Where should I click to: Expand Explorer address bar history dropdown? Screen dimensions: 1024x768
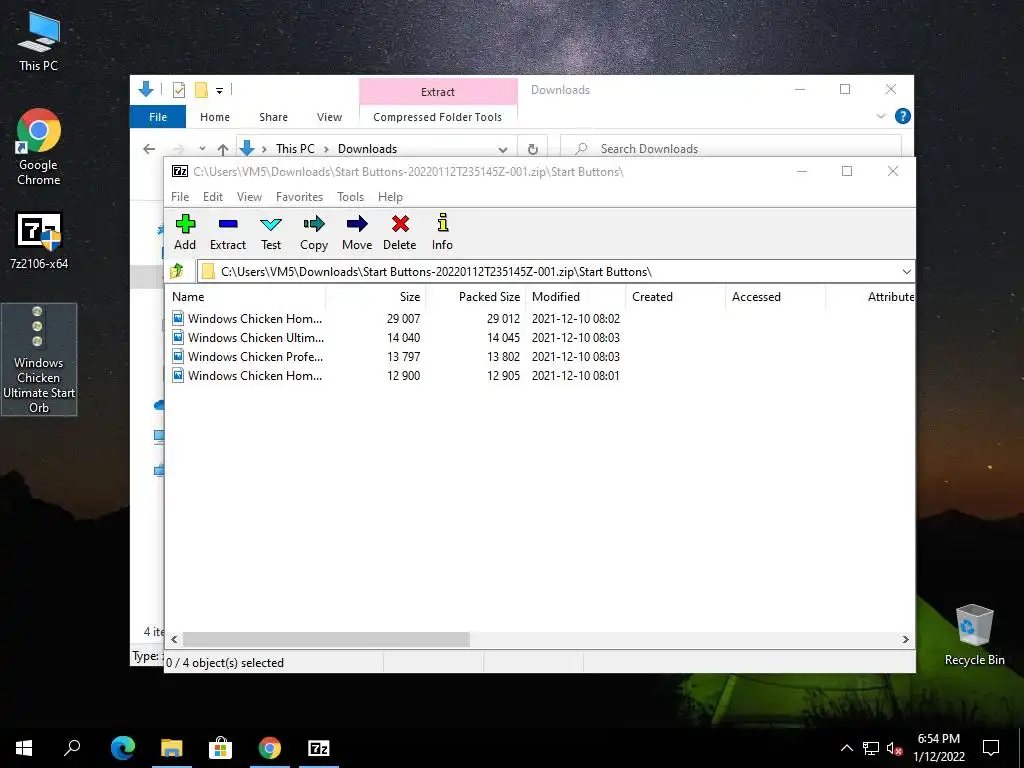(x=502, y=149)
